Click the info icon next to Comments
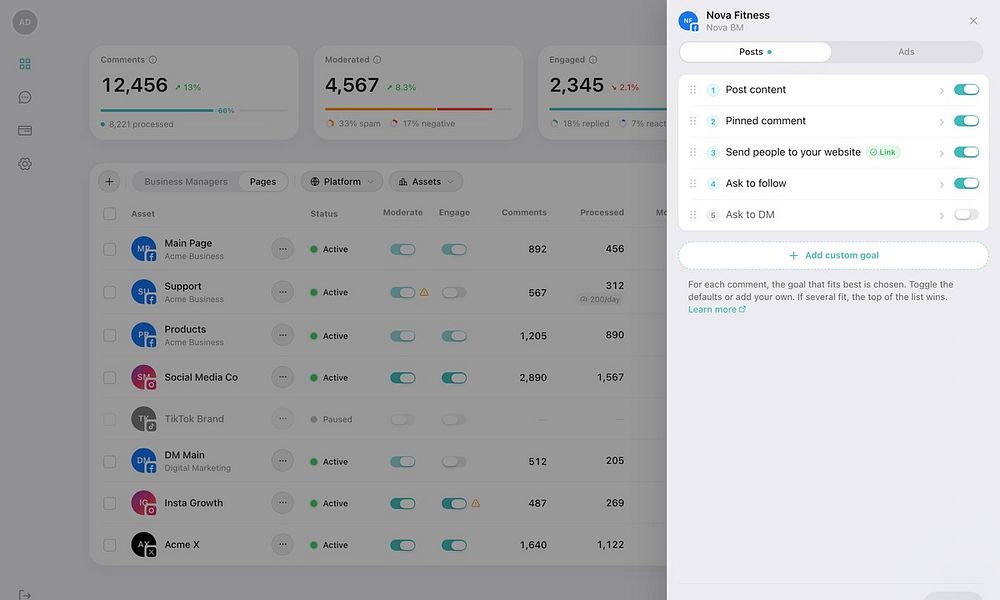 pos(152,60)
